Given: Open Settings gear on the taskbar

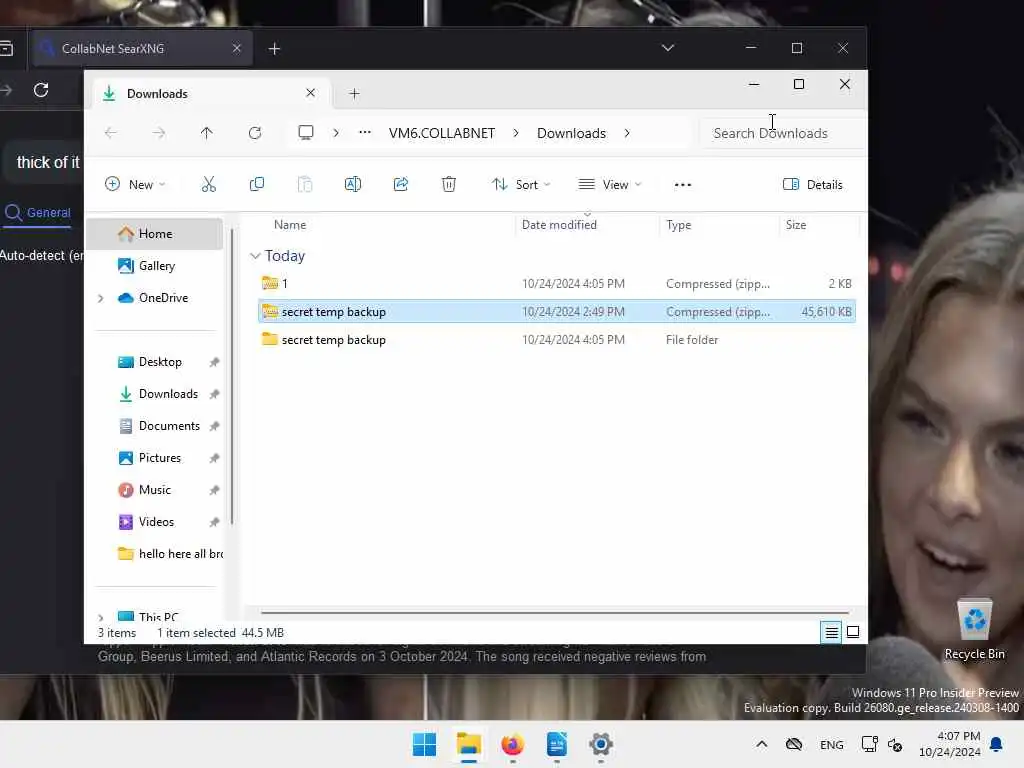Looking at the screenshot, I should click(601, 744).
